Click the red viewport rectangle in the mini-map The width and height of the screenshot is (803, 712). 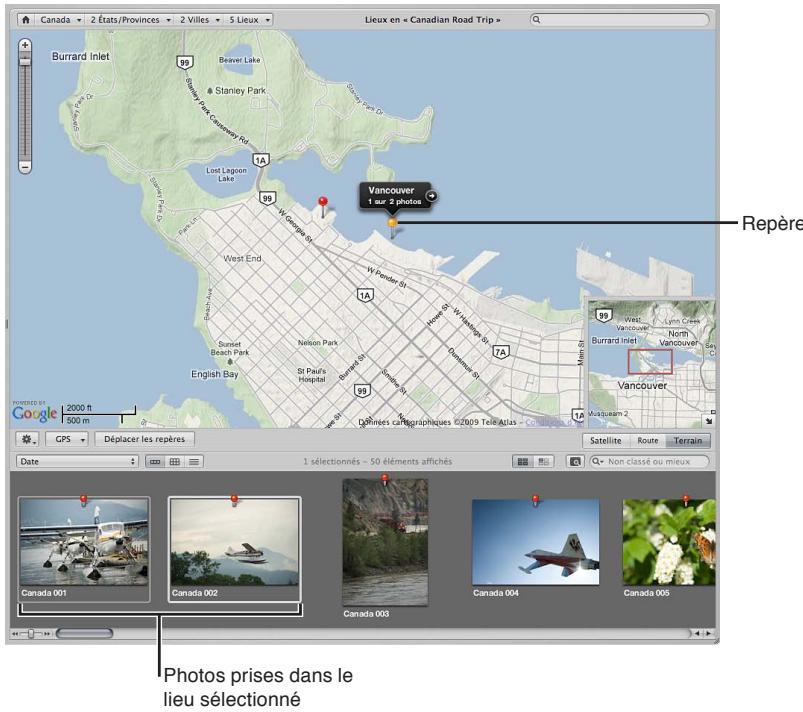(650, 362)
